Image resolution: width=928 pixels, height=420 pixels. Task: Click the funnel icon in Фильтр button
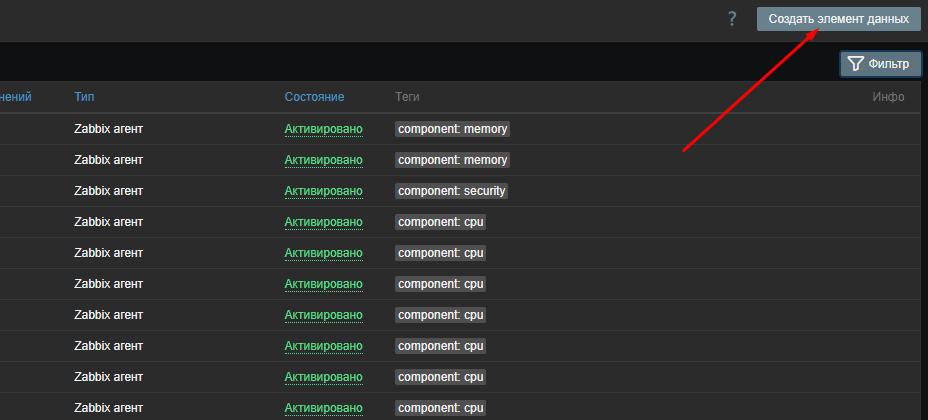coord(855,64)
